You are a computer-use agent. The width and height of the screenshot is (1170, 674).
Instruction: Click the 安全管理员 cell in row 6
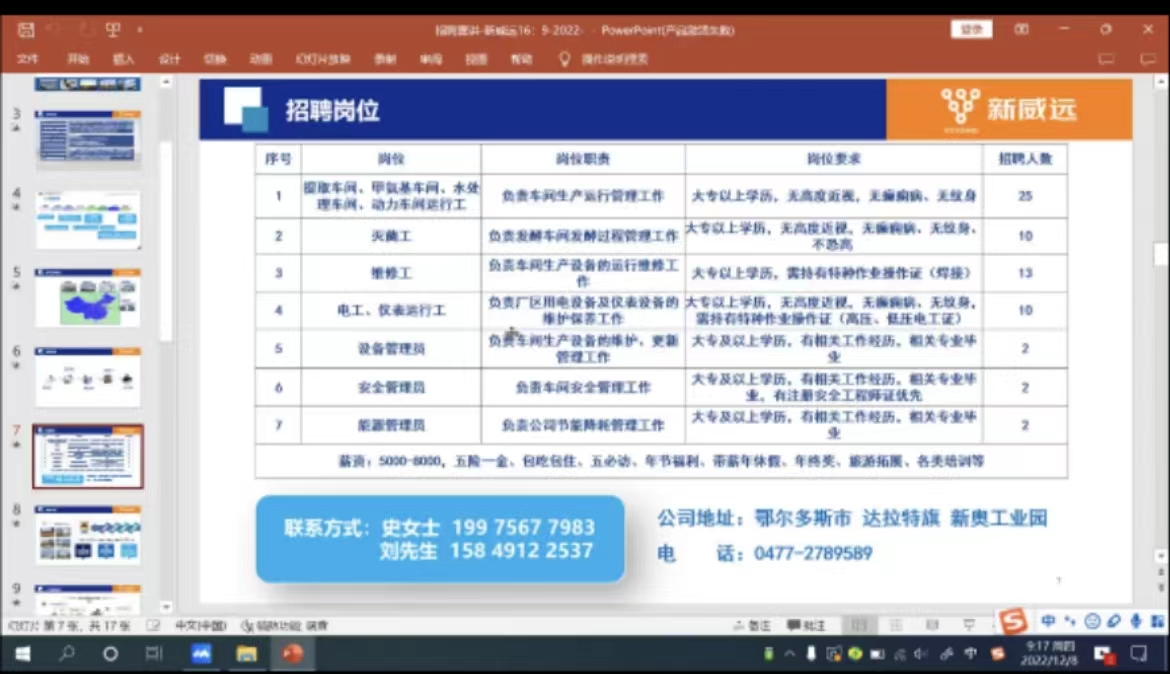[x=391, y=387]
